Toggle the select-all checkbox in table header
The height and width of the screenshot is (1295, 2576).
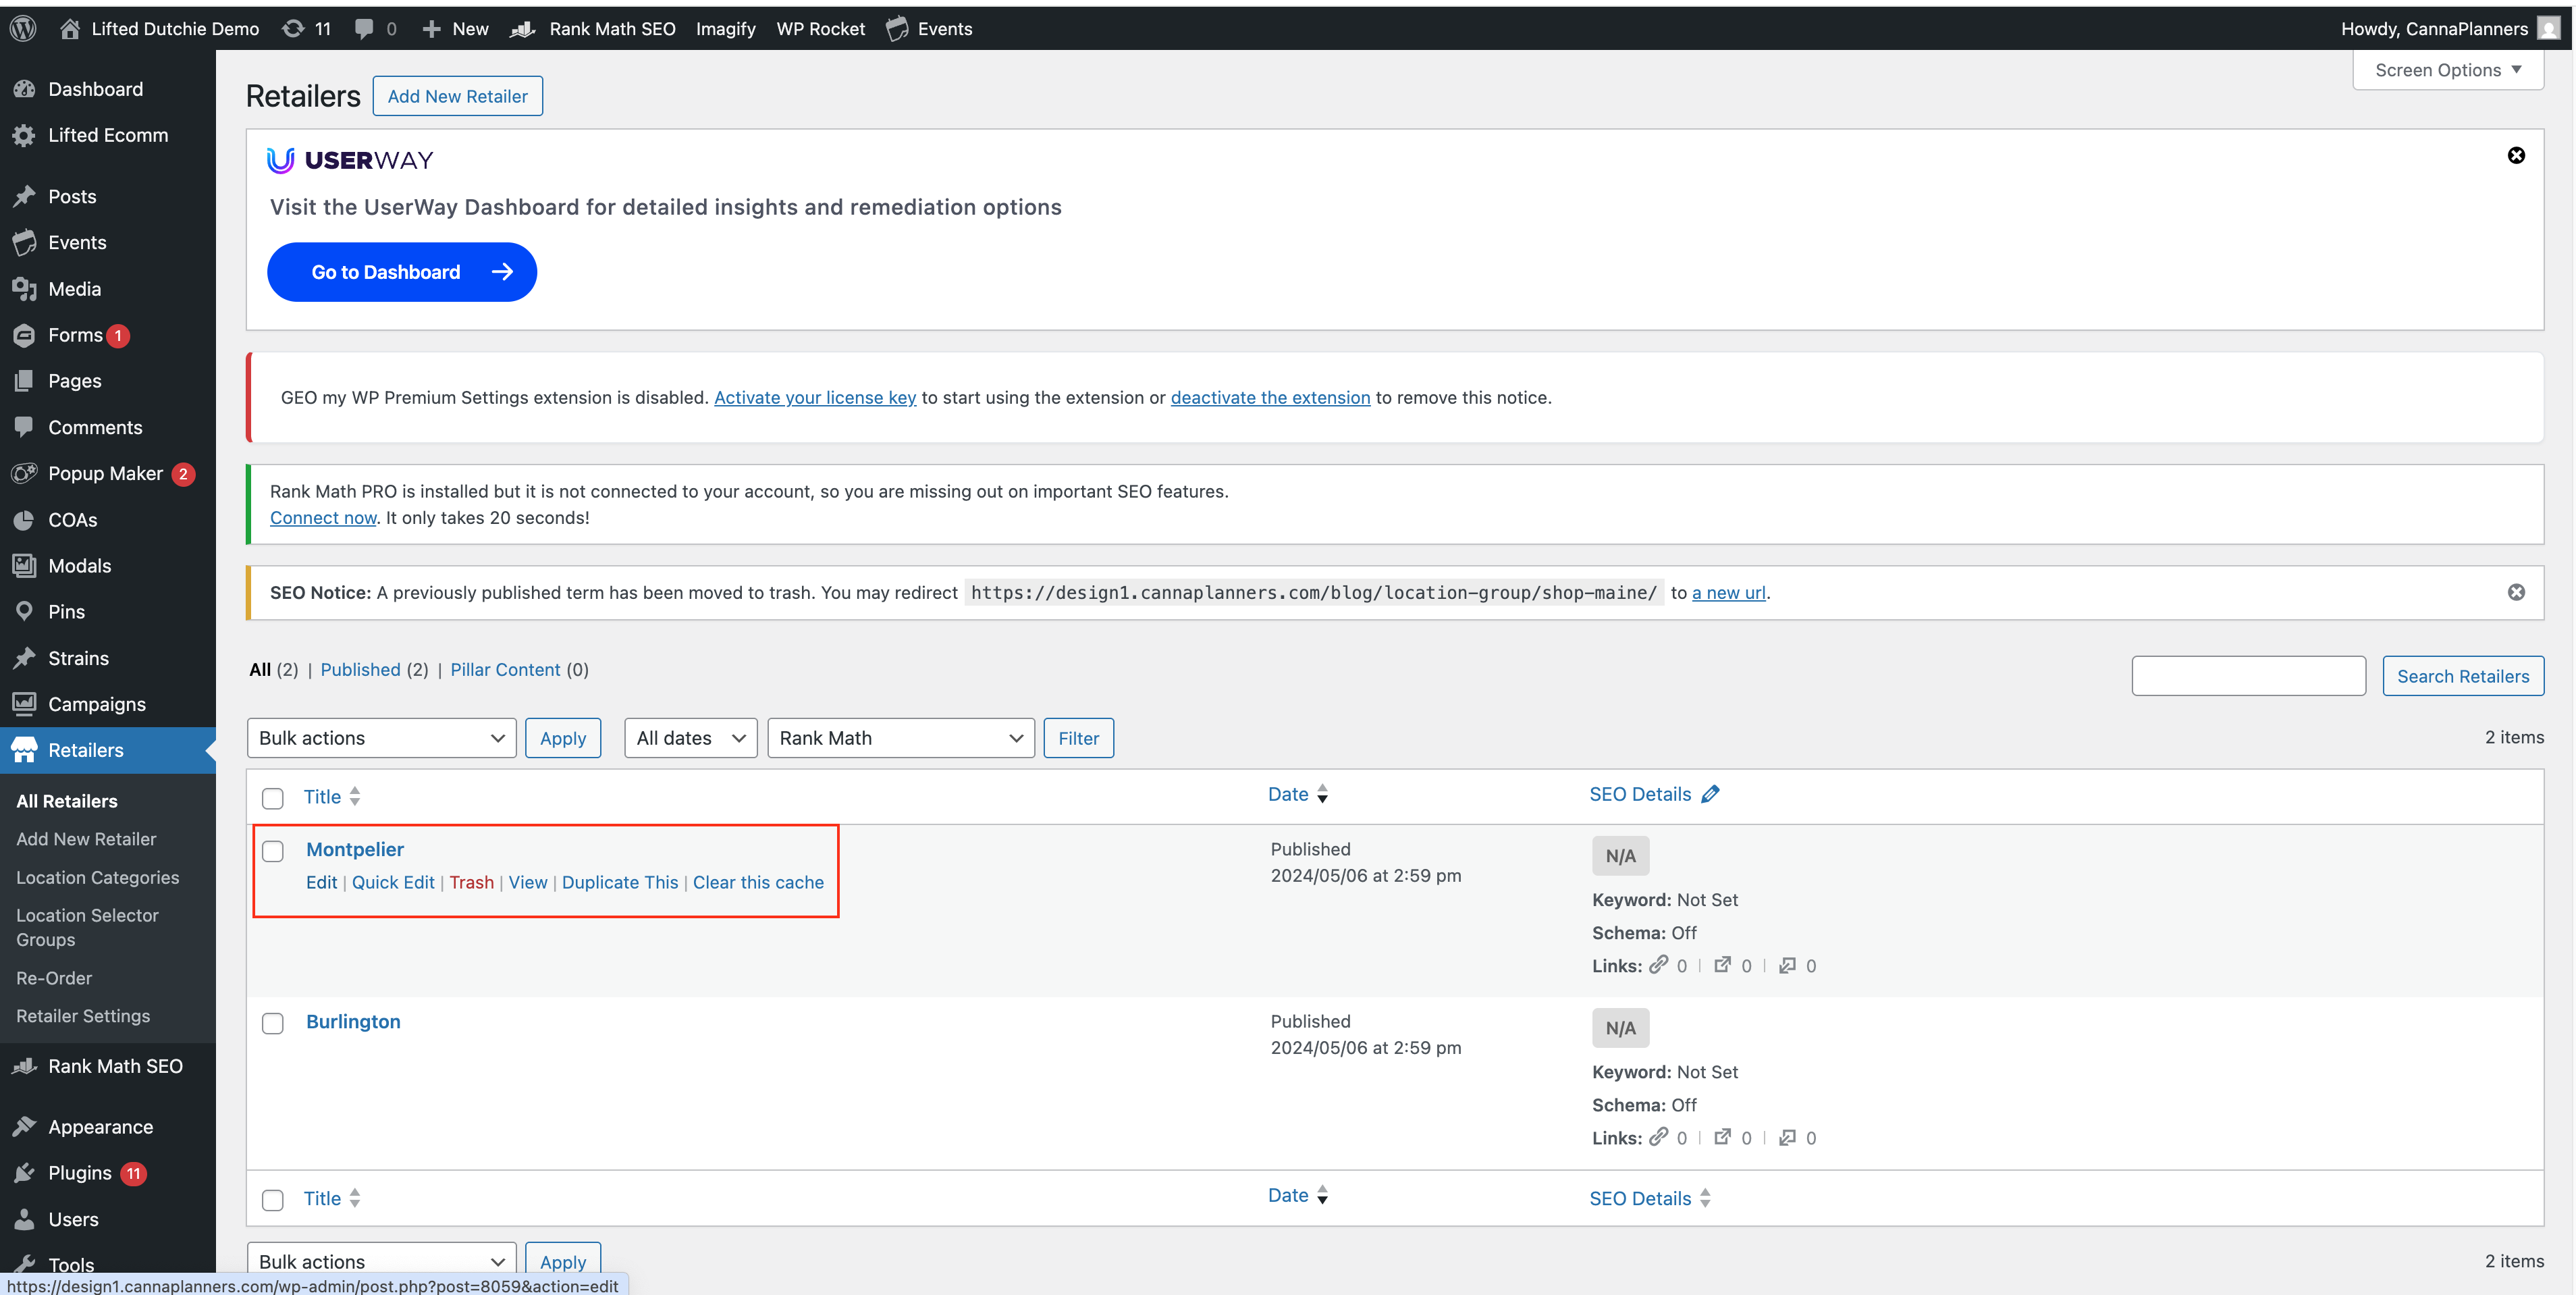tap(273, 798)
